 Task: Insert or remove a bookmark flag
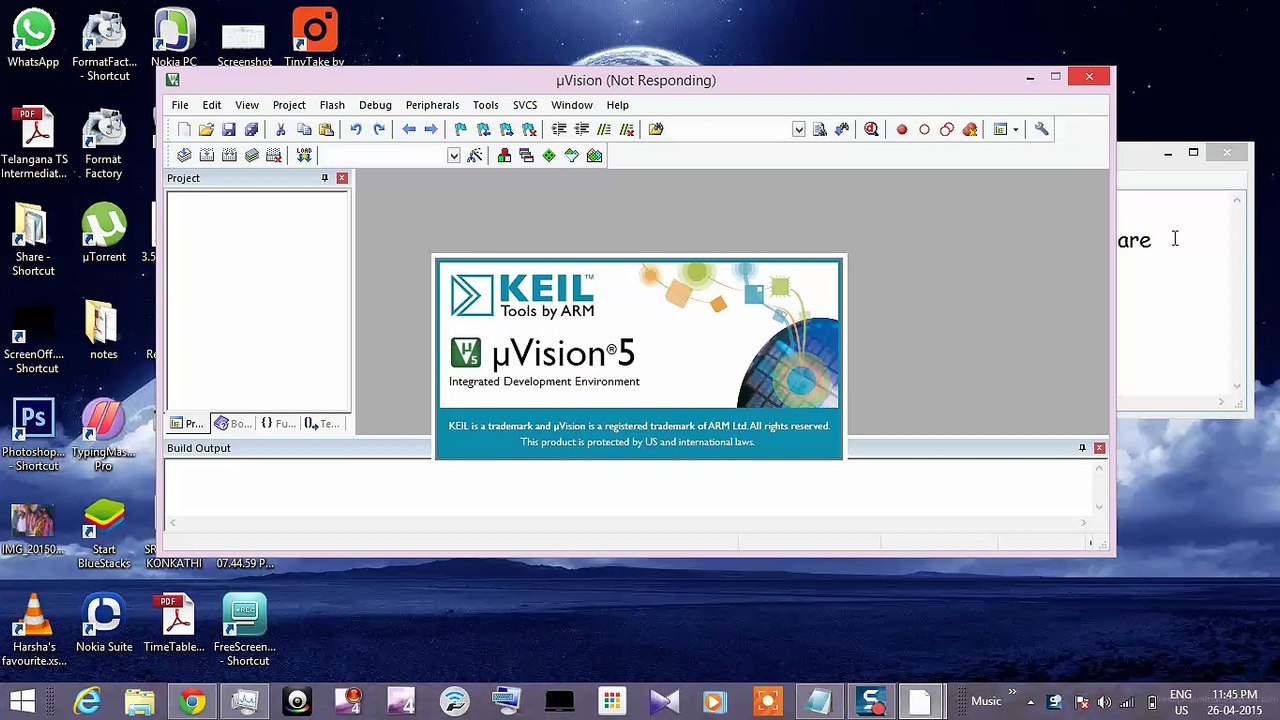(x=461, y=129)
